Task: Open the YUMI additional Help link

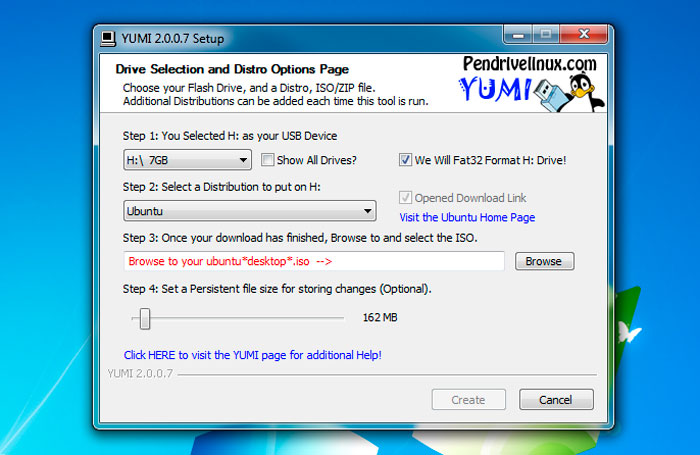Action: [x=253, y=355]
